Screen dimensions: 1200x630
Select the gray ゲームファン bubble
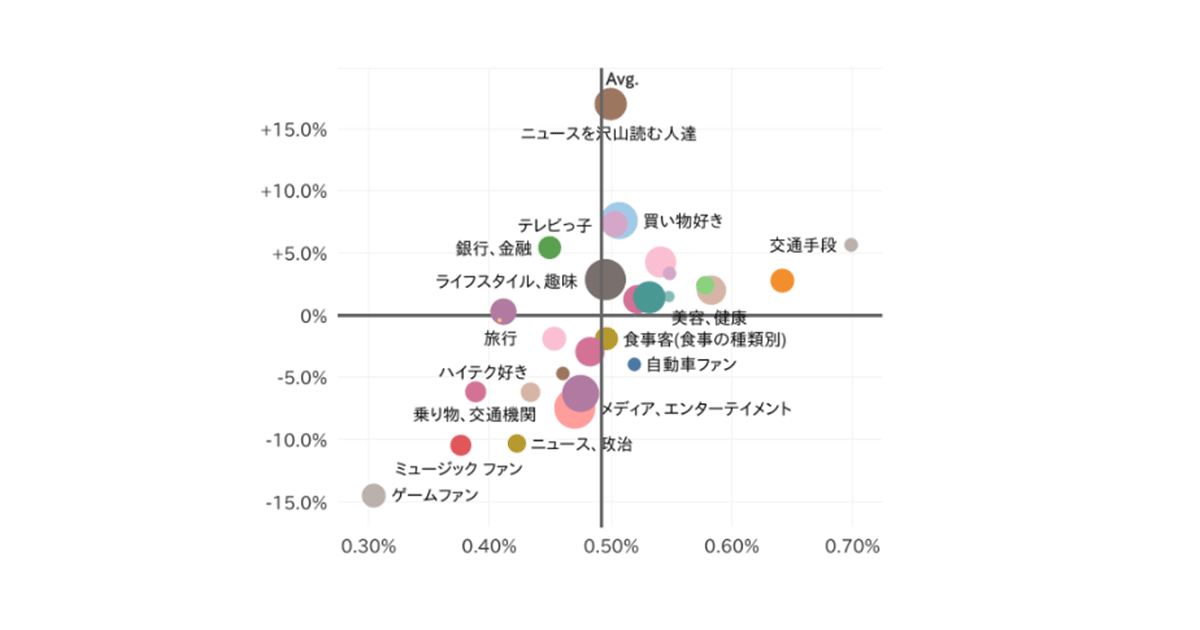click(x=373, y=495)
